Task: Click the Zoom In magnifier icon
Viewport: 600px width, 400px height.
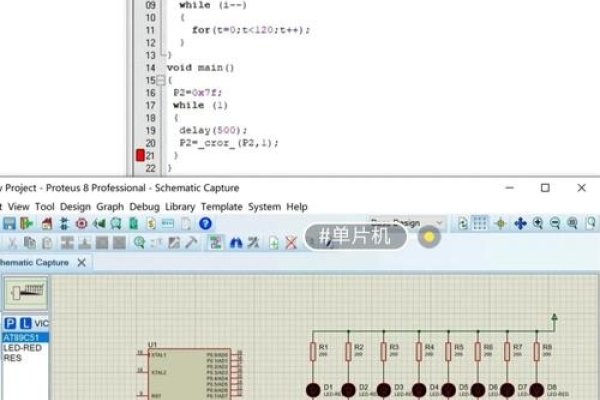Action: [x=538, y=223]
